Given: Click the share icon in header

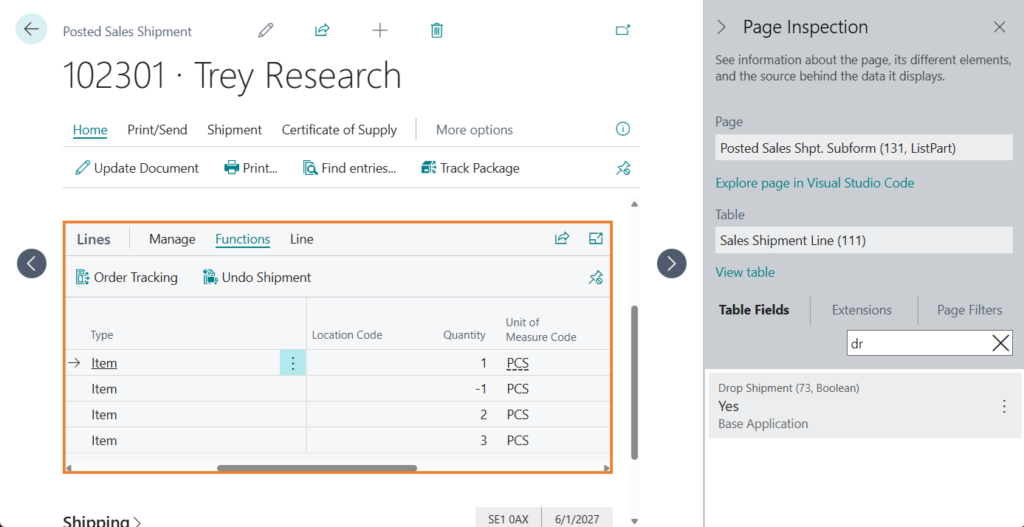Looking at the screenshot, I should 322,30.
